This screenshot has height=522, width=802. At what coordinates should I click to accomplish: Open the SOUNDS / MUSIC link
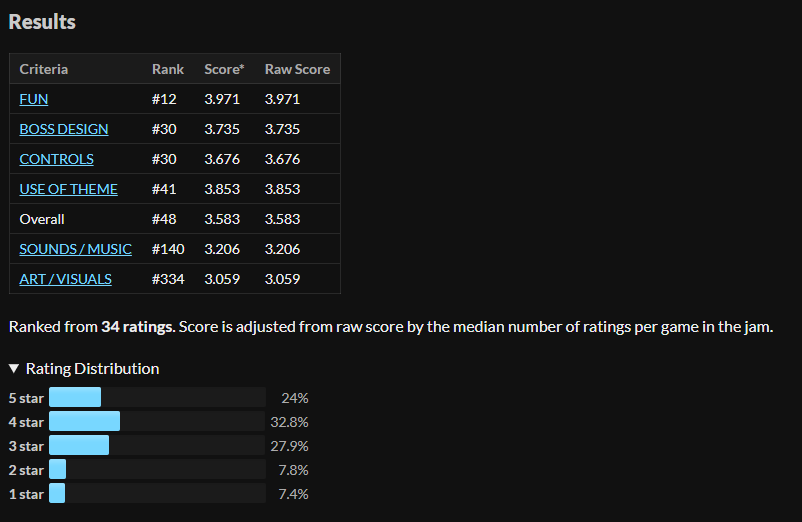point(76,249)
